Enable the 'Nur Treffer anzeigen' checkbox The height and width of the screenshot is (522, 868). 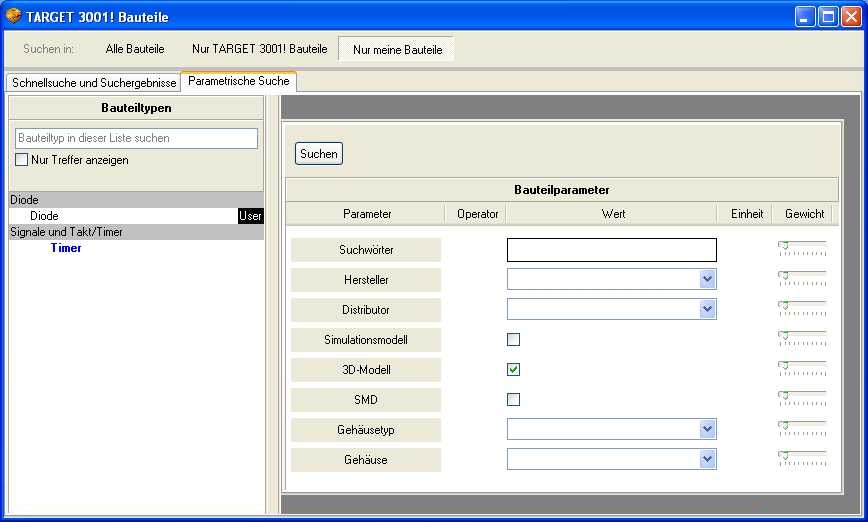pos(21,160)
